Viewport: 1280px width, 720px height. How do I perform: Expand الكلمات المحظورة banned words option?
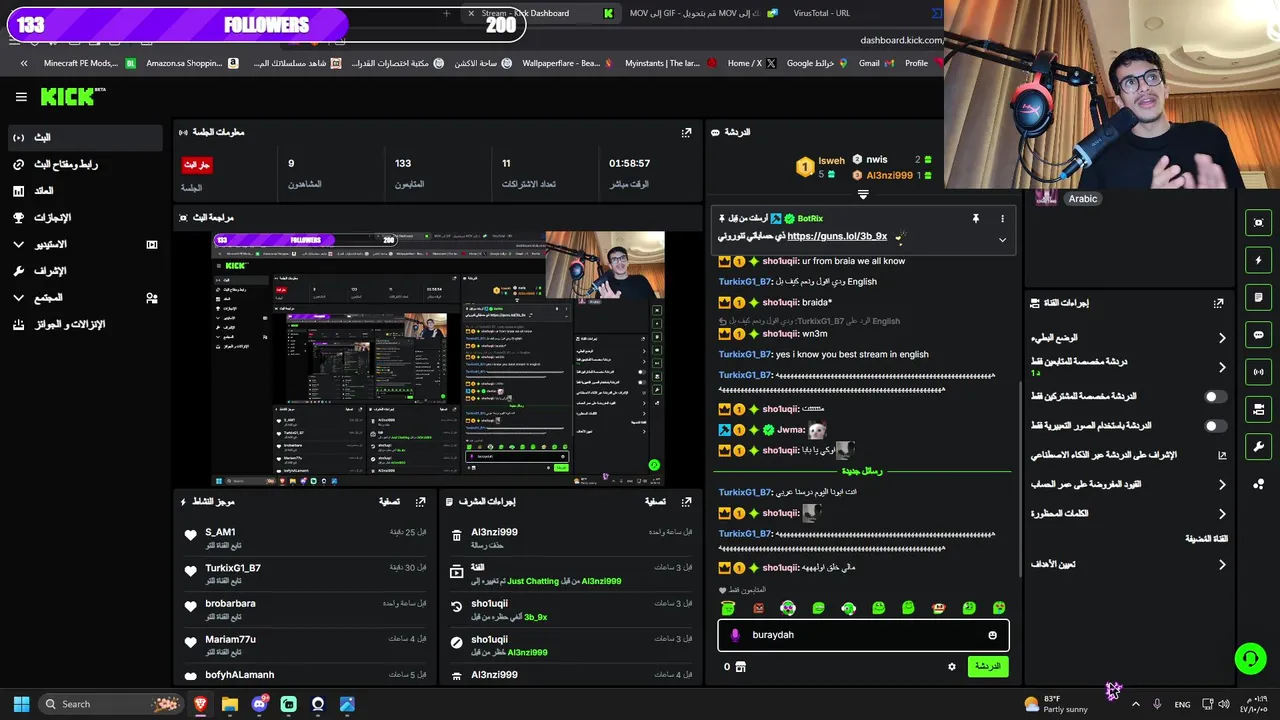[x=1221, y=514]
